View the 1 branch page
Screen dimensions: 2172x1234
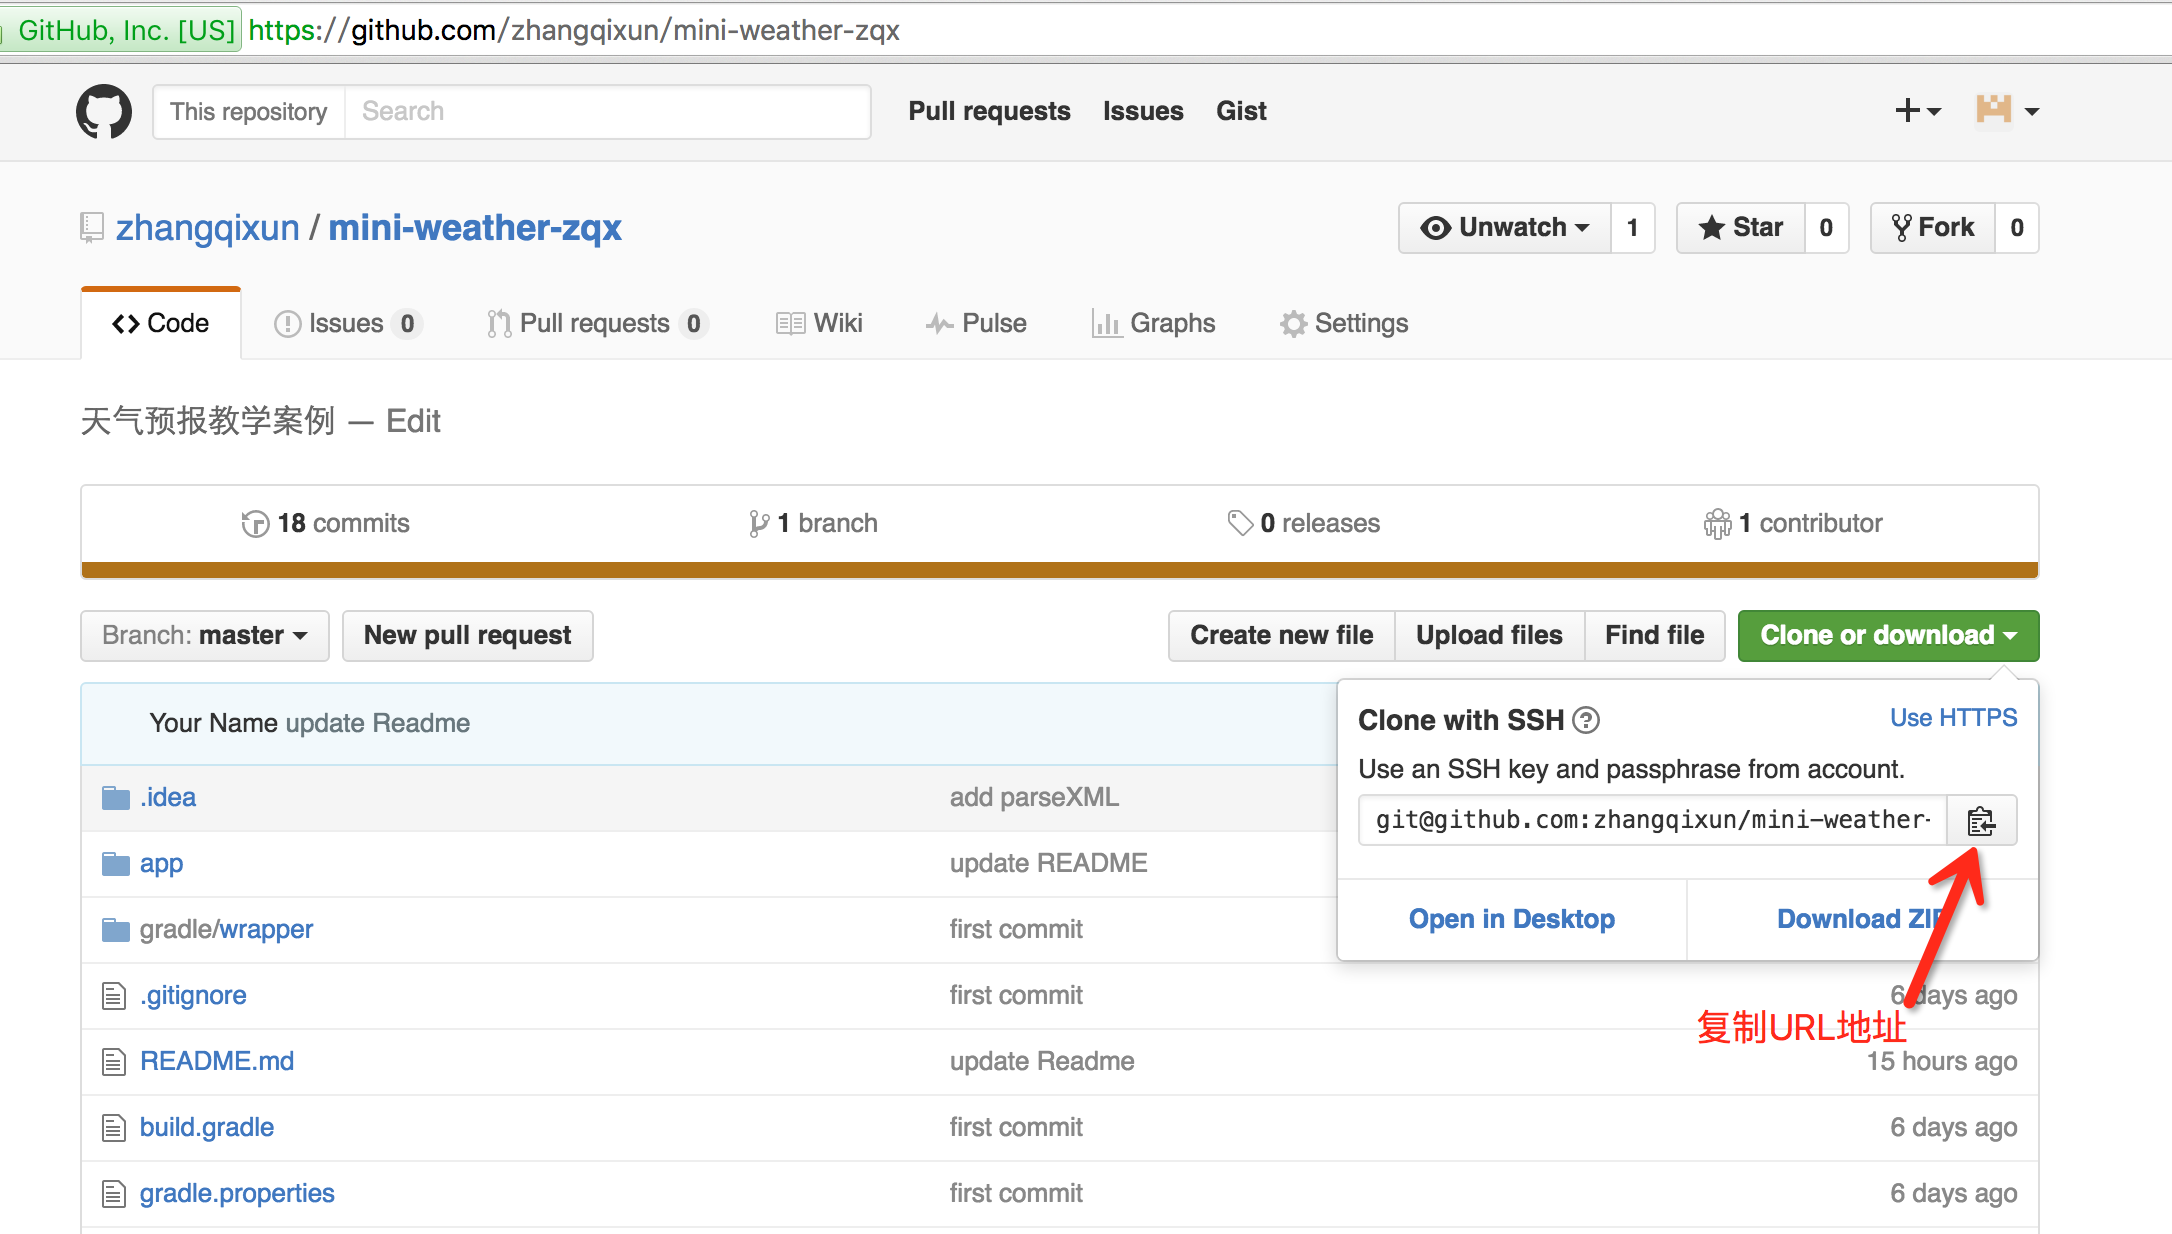click(x=813, y=523)
